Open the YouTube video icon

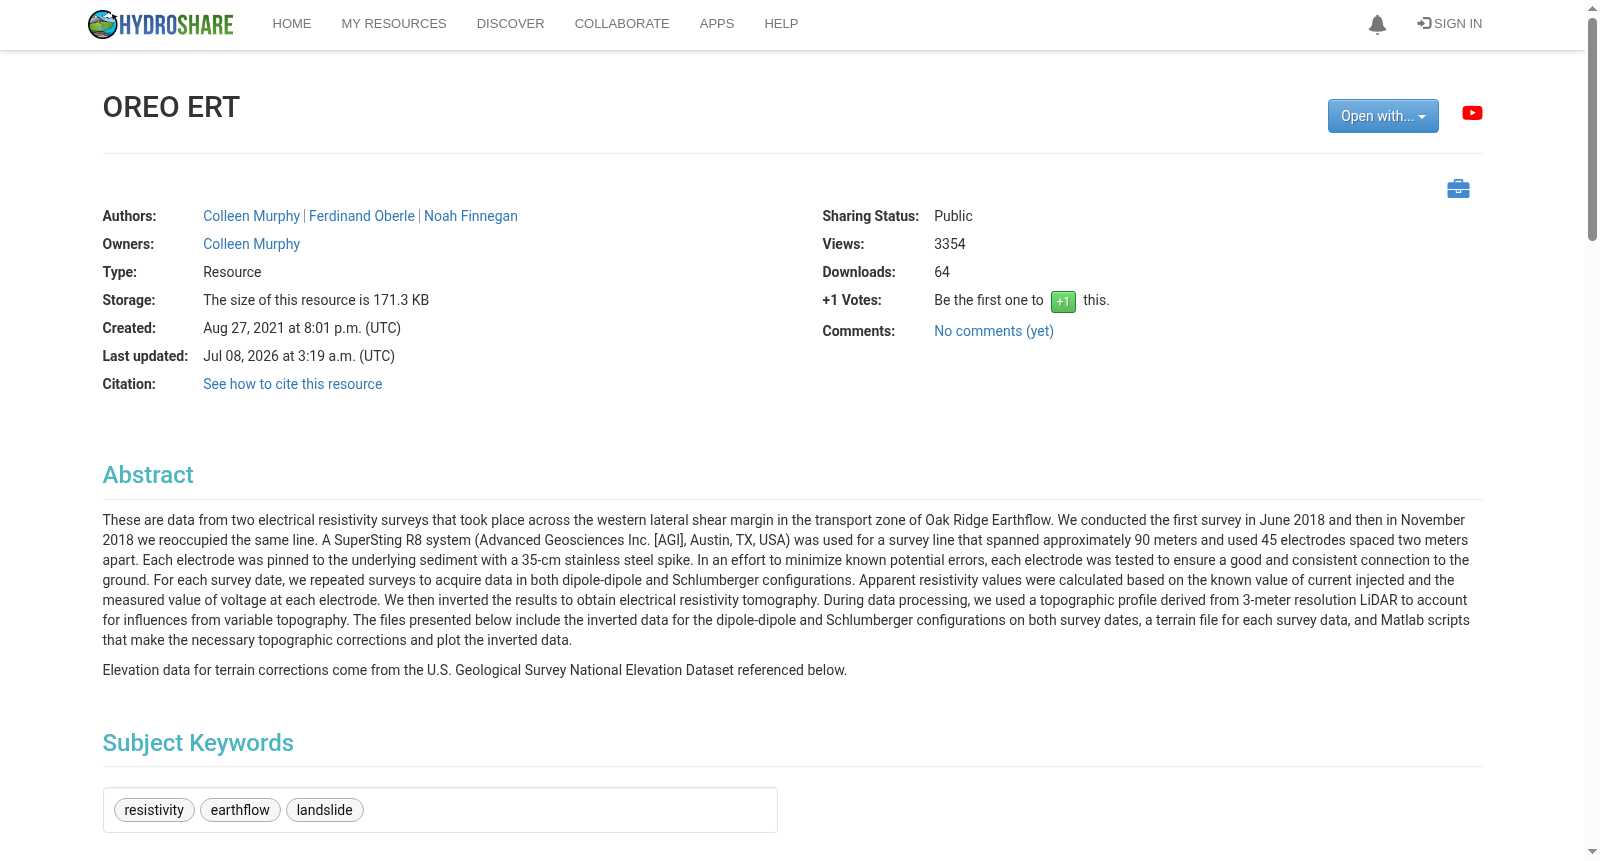1472,113
